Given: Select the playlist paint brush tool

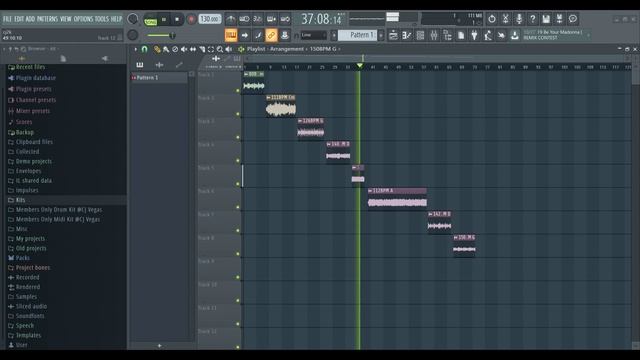Looking at the screenshot, I should [x=166, y=49].
